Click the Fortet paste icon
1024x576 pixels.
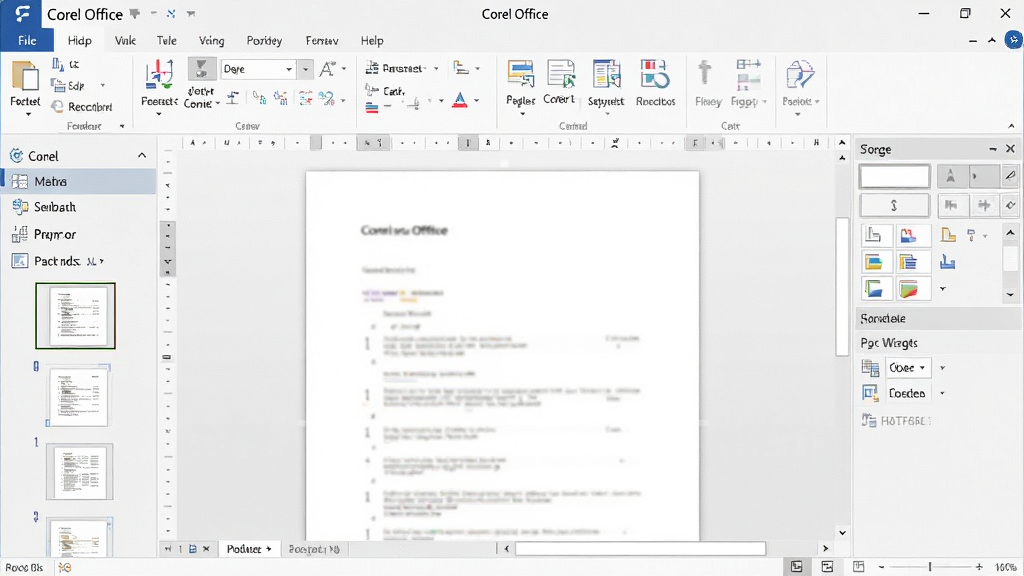(x=25, y=83)
